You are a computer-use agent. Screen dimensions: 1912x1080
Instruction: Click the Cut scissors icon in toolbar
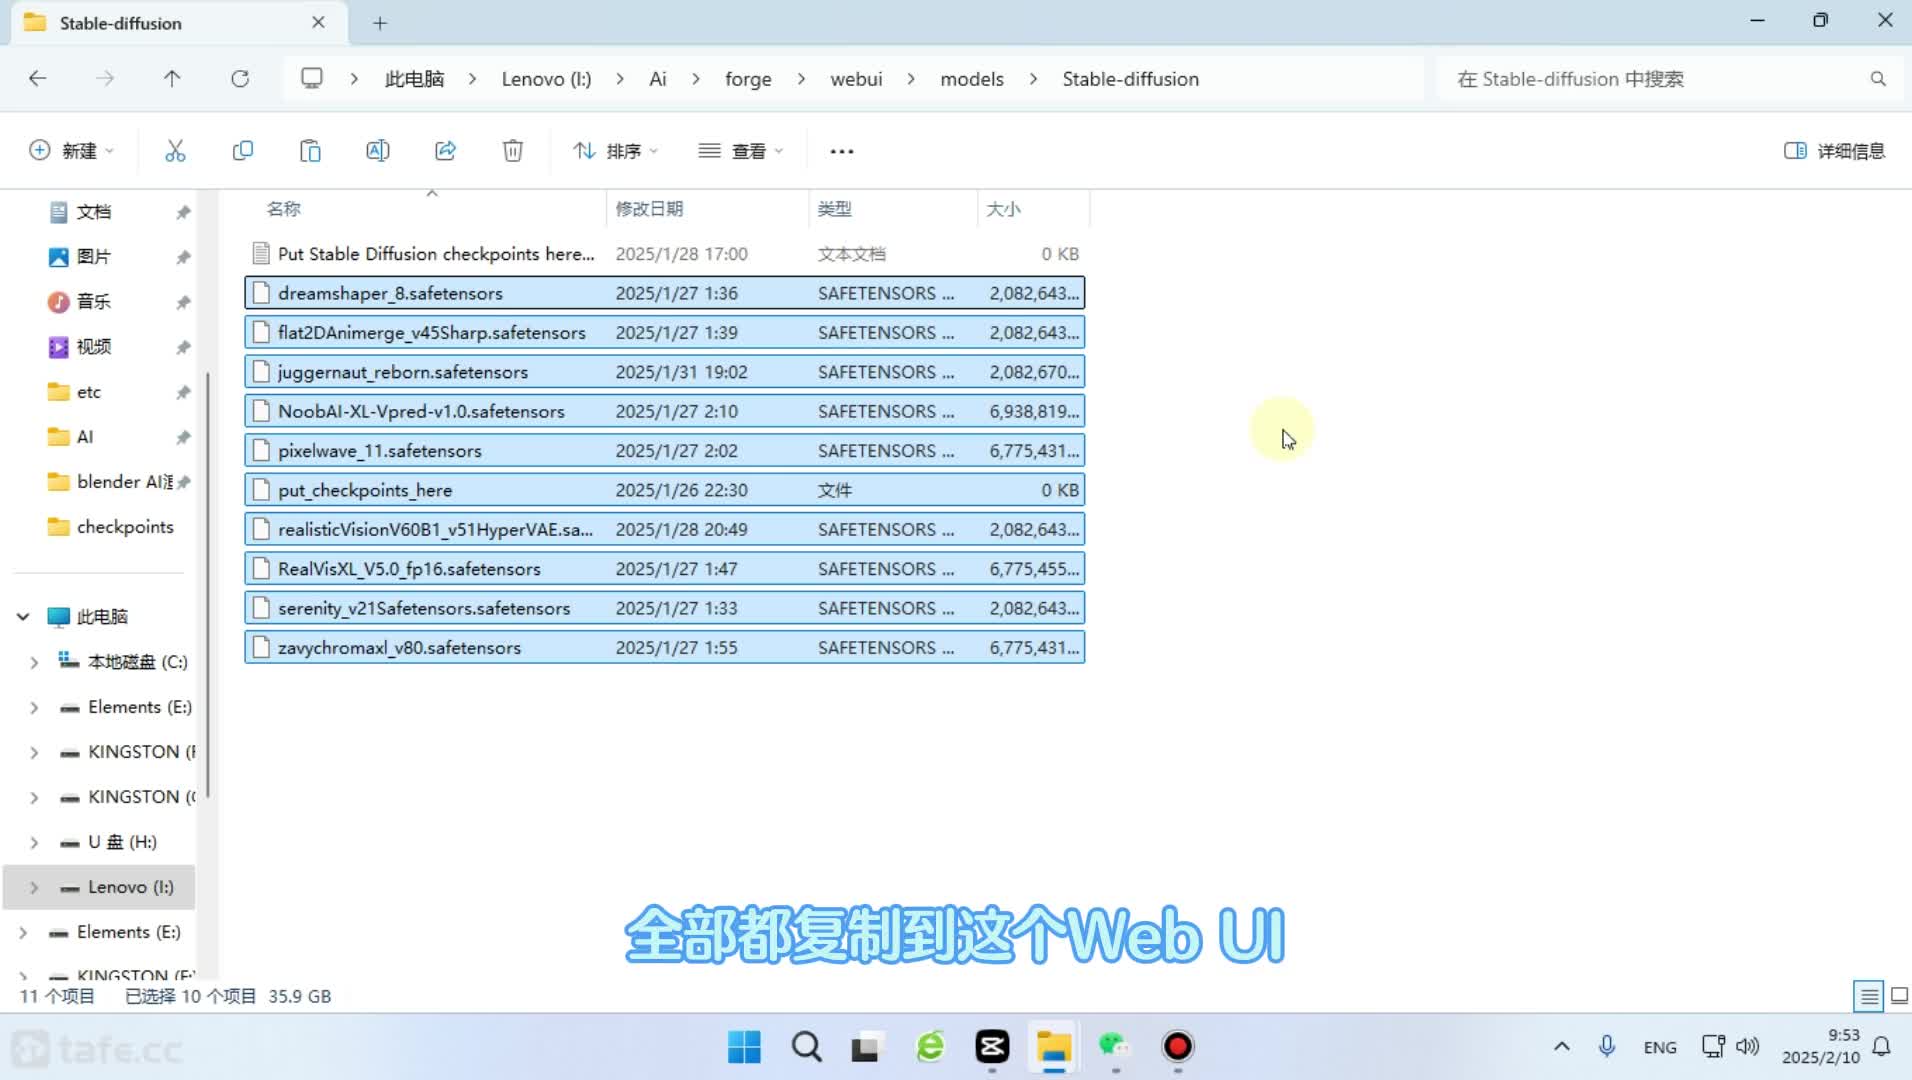tap(175, 151)
